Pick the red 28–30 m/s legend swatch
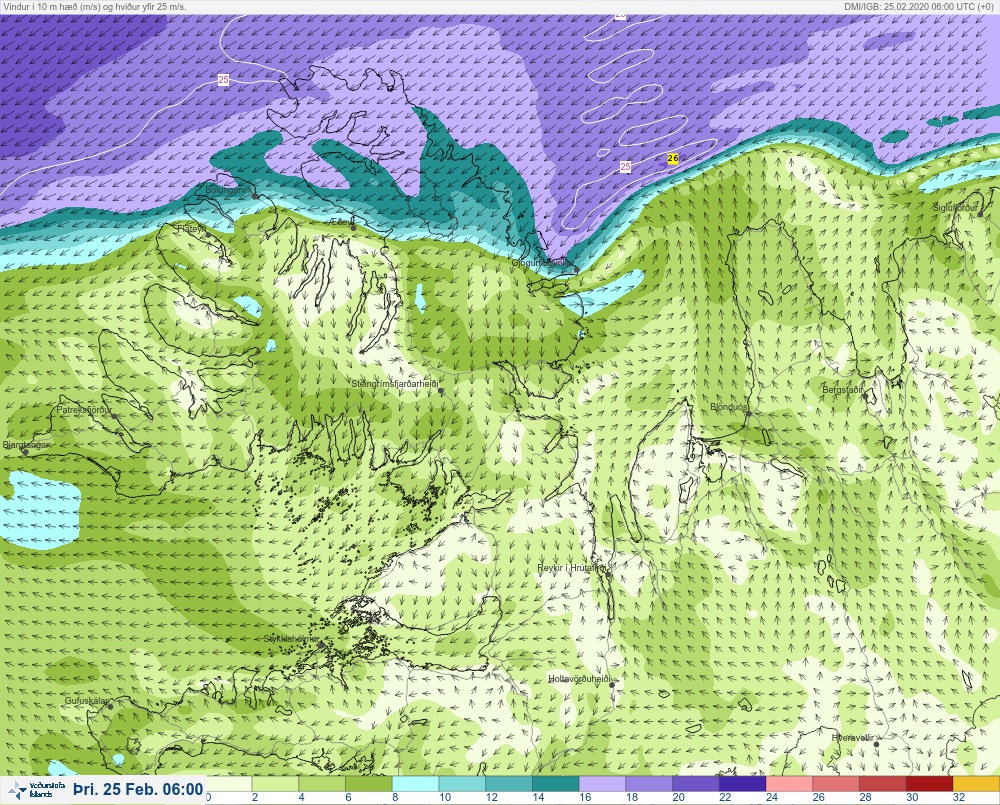 (883, 783)
